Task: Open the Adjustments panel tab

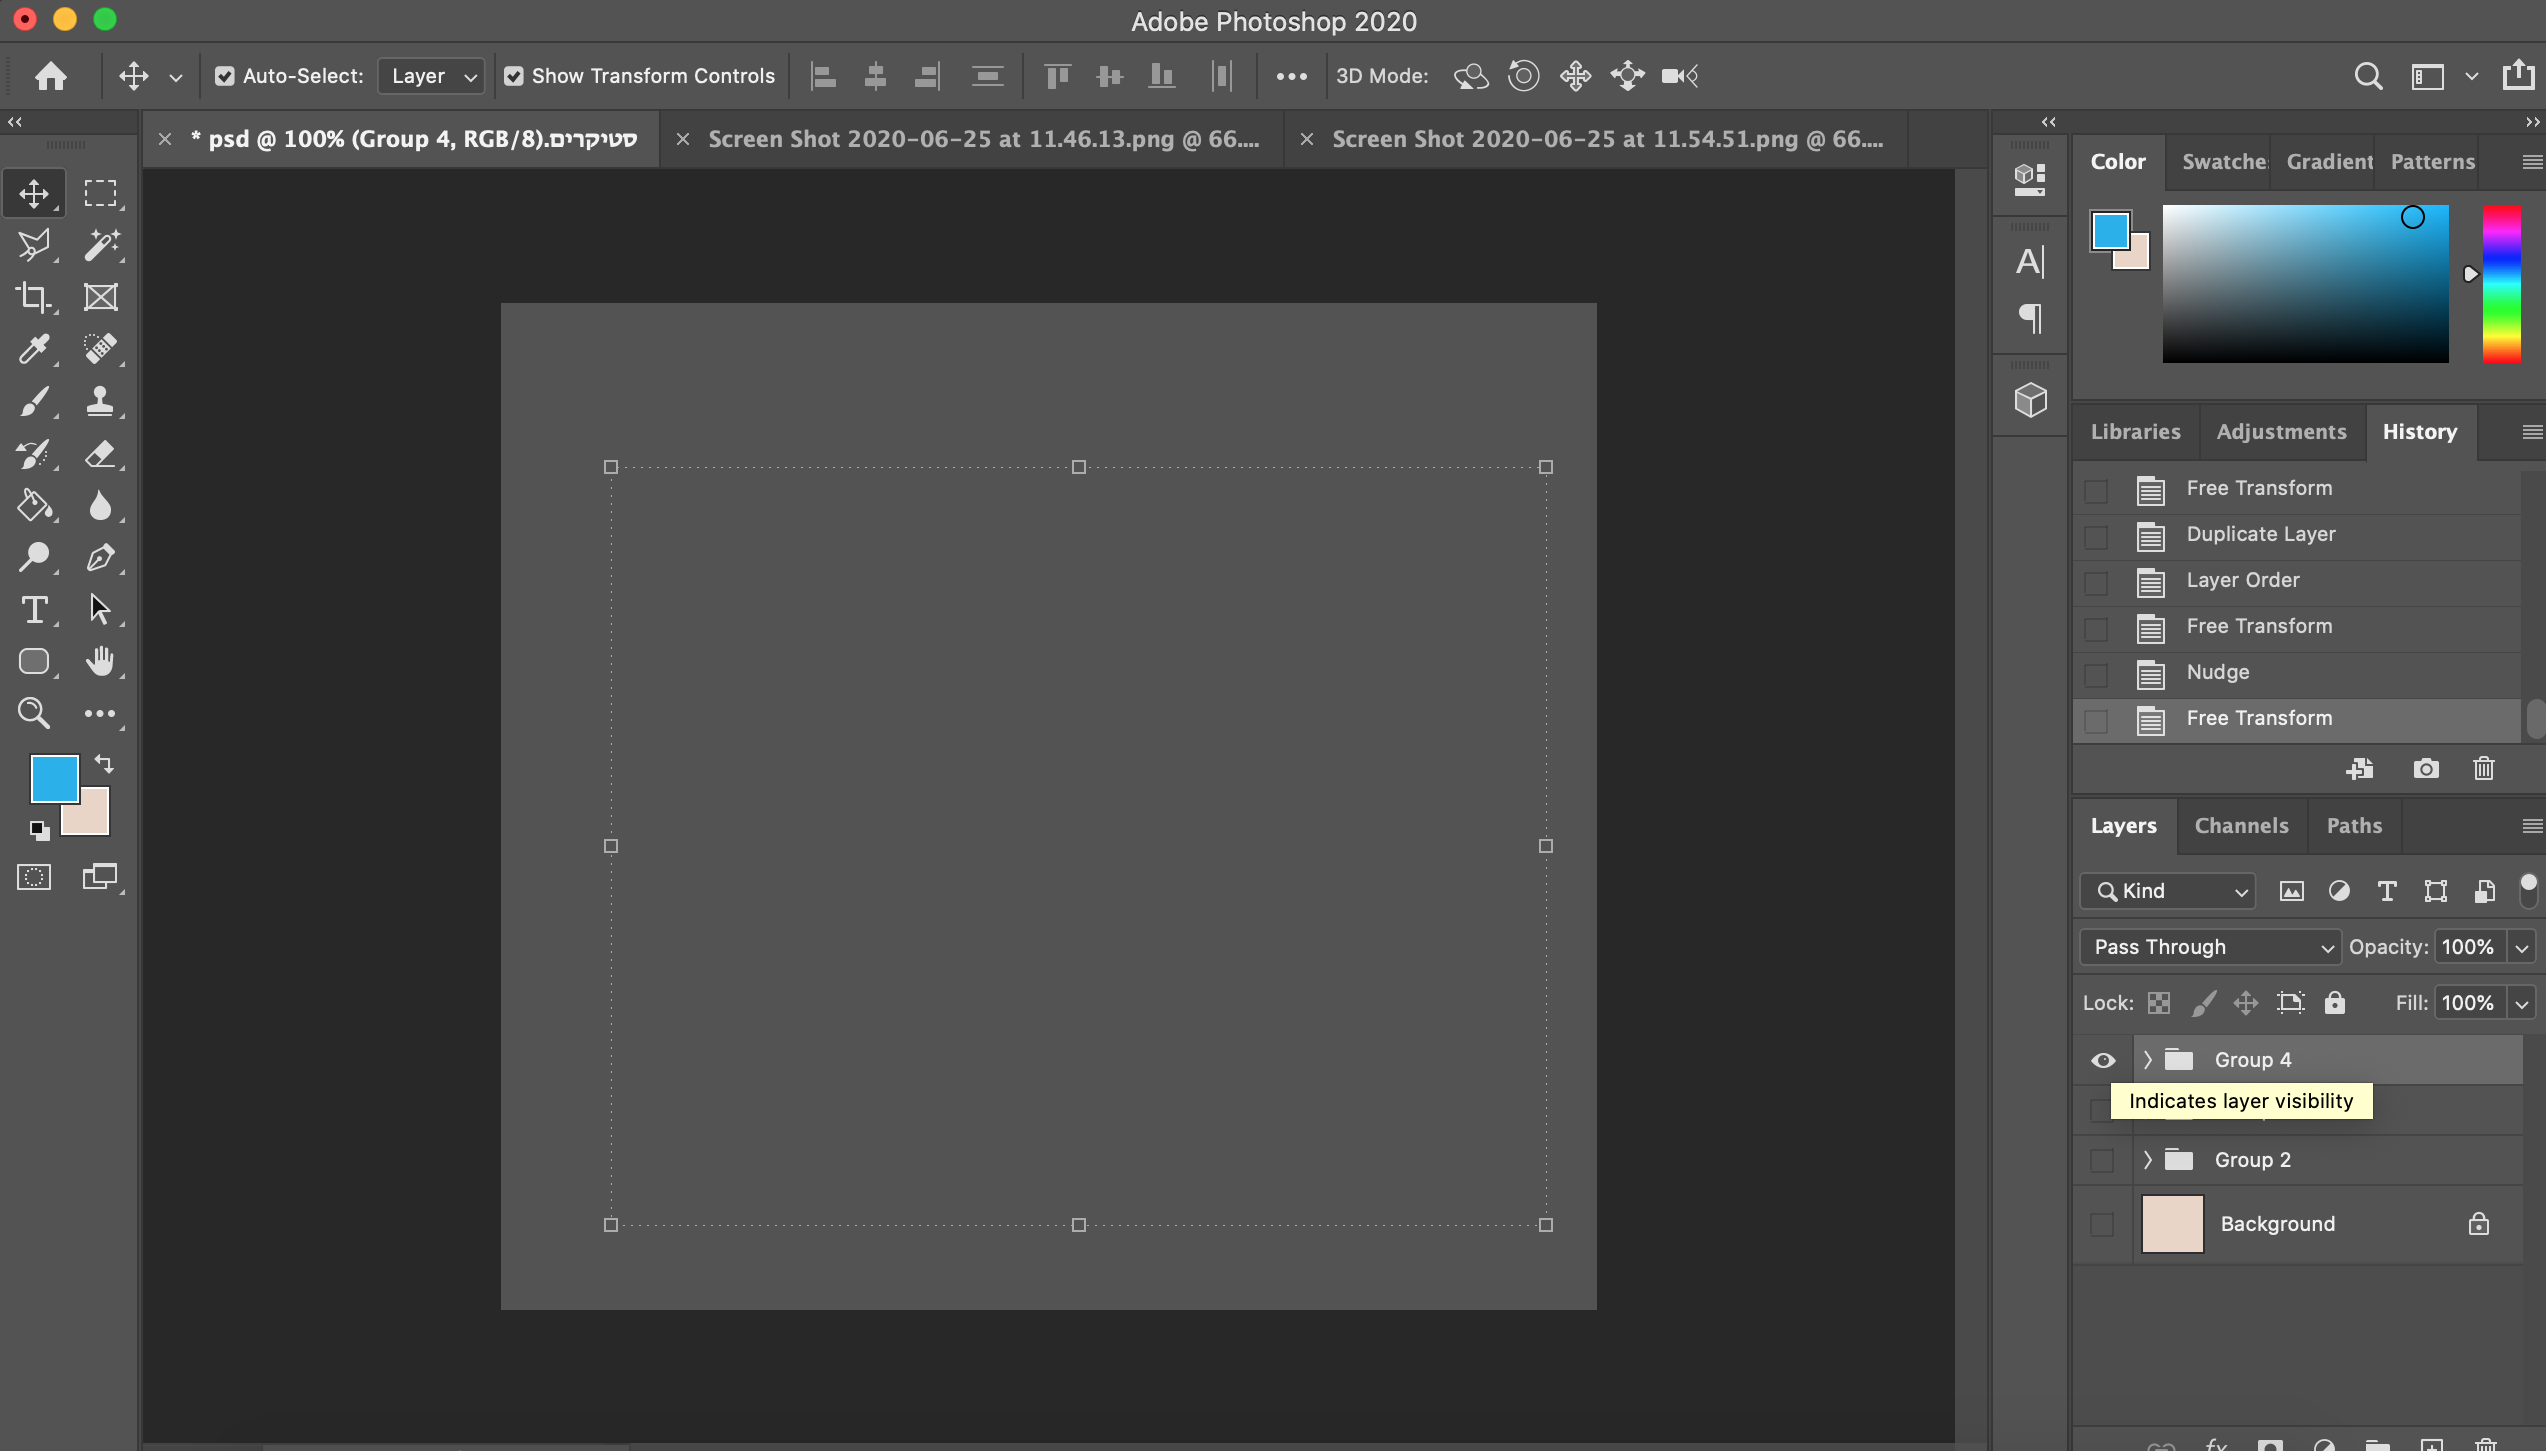Action: tap(2281, 432)
